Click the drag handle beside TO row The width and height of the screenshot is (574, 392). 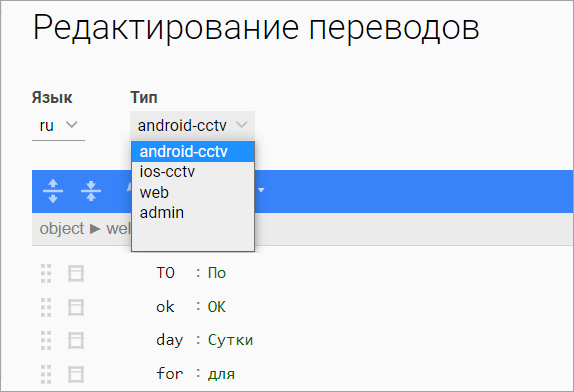pyautogui.click(x=46, y=273)
